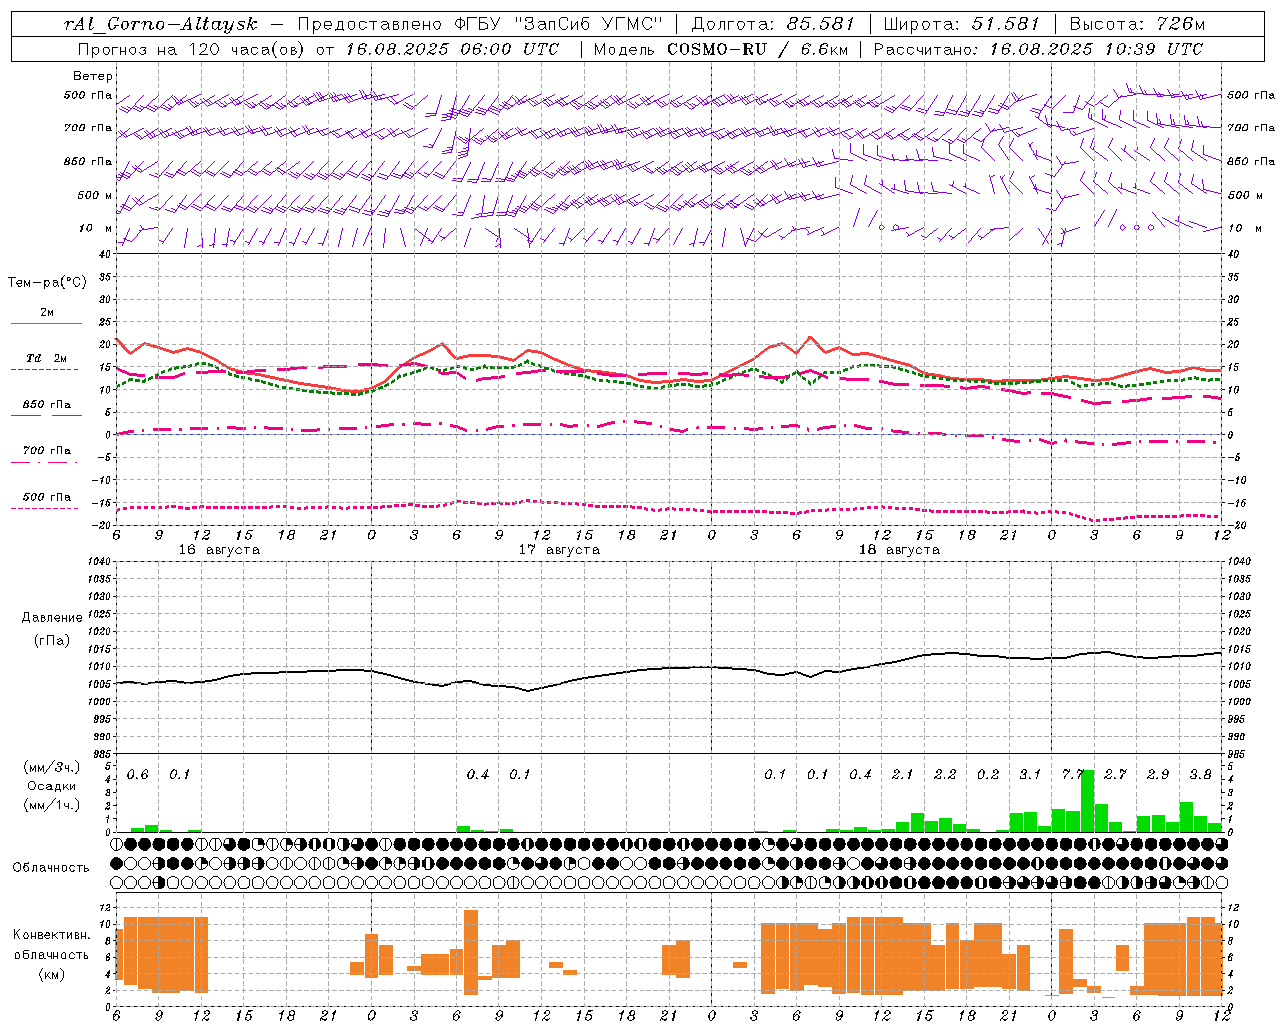Click the 3.1 precipitation total value
The image size is (1280, 1024).
1030,775
